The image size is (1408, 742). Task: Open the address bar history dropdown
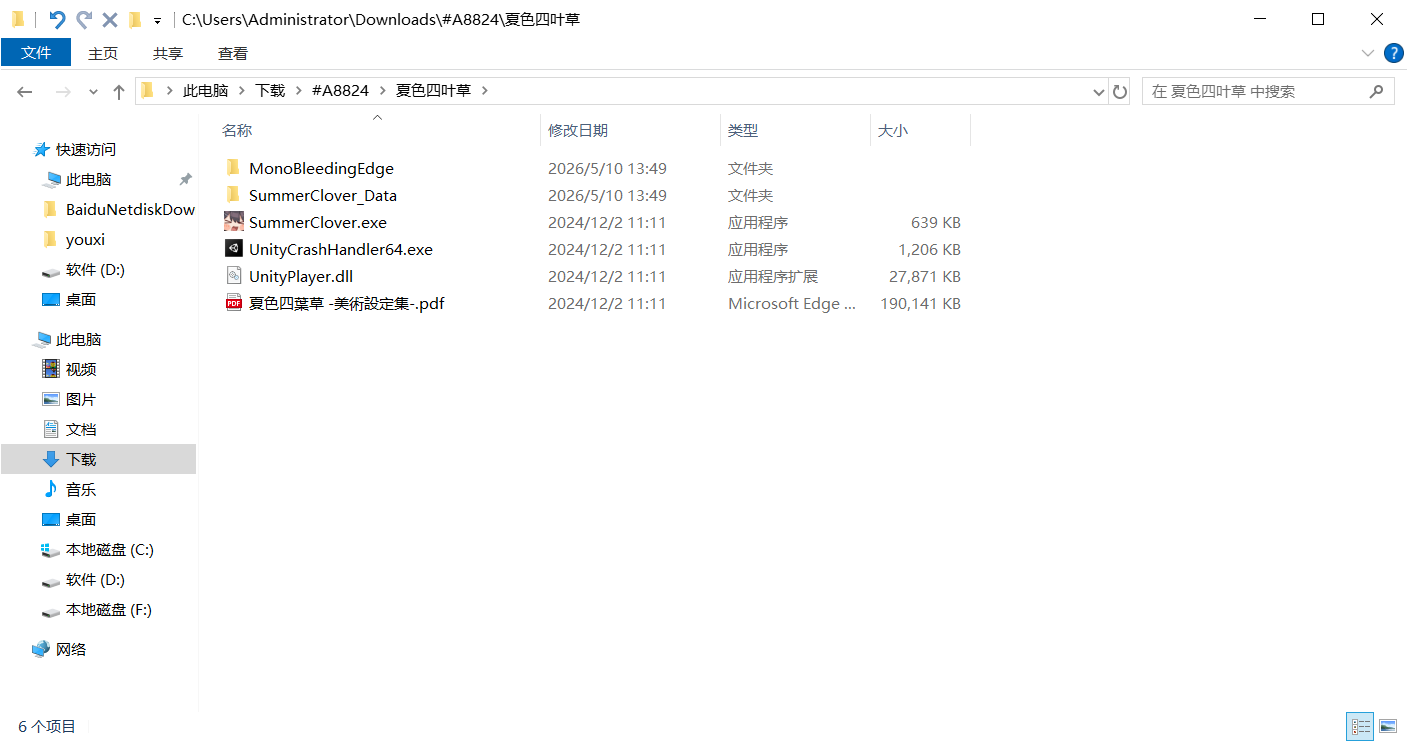pyautogui.click(x=1098, y=92)
